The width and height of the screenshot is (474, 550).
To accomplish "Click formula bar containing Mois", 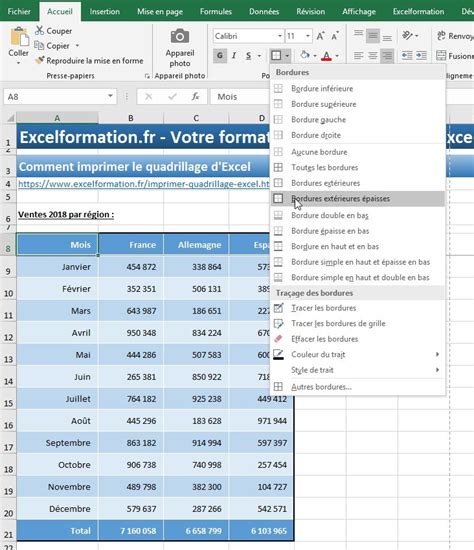I will [240, 96].
